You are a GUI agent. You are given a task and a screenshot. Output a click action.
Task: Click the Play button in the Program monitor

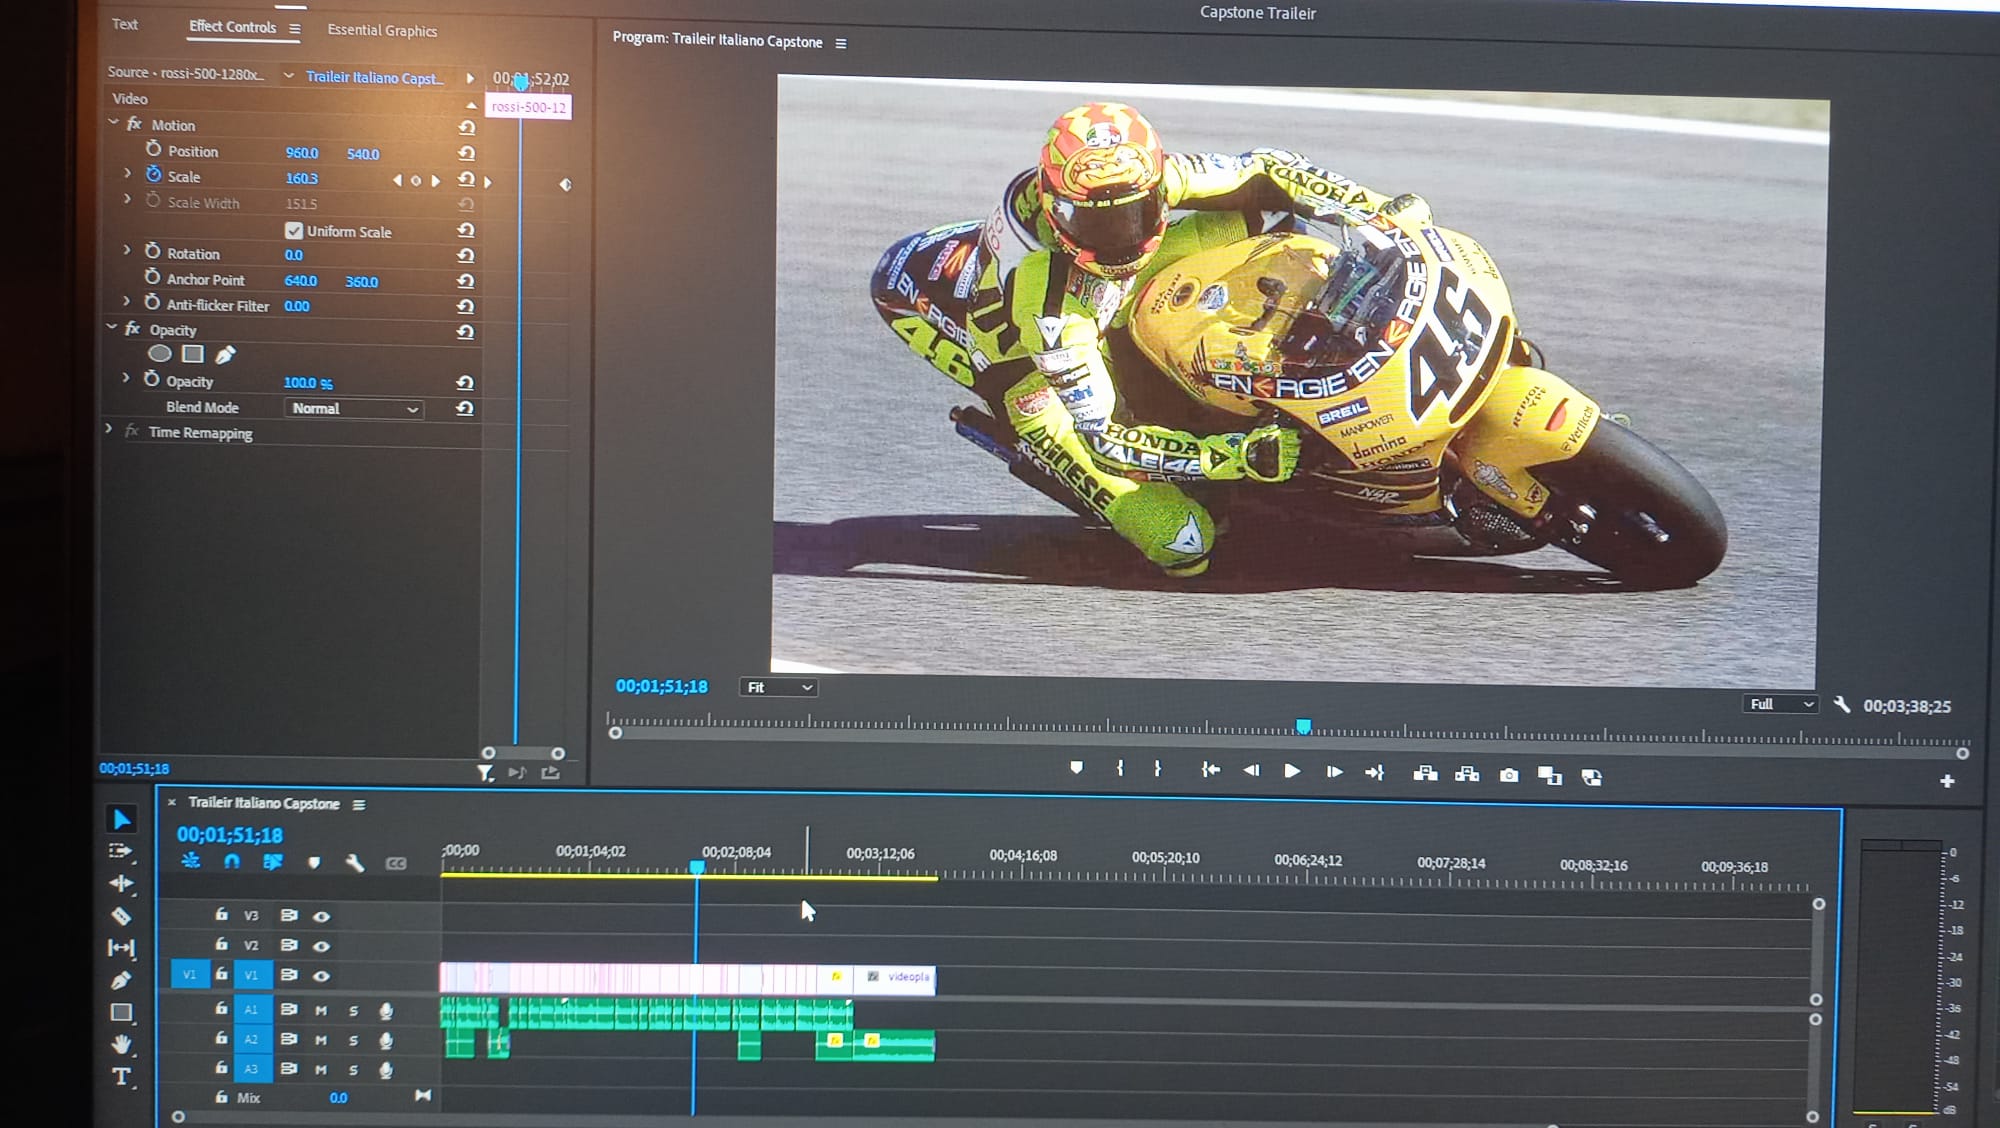[x=1291, y=771]
